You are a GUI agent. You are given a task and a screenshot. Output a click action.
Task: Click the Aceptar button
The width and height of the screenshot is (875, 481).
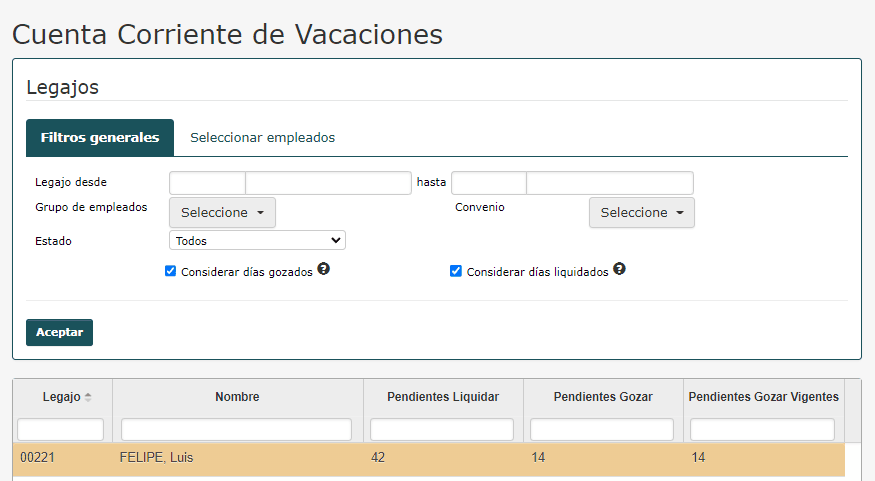click(59, 333)
